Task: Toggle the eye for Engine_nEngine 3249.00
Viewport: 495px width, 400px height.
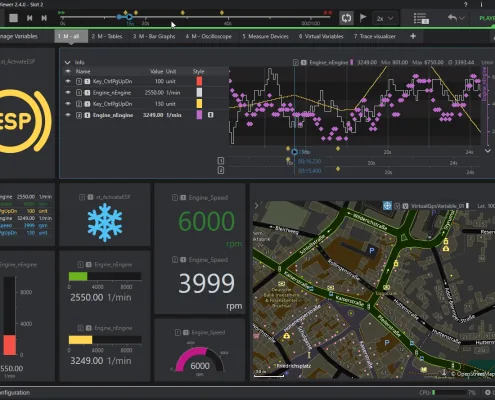Action: [x=68, y=115]
